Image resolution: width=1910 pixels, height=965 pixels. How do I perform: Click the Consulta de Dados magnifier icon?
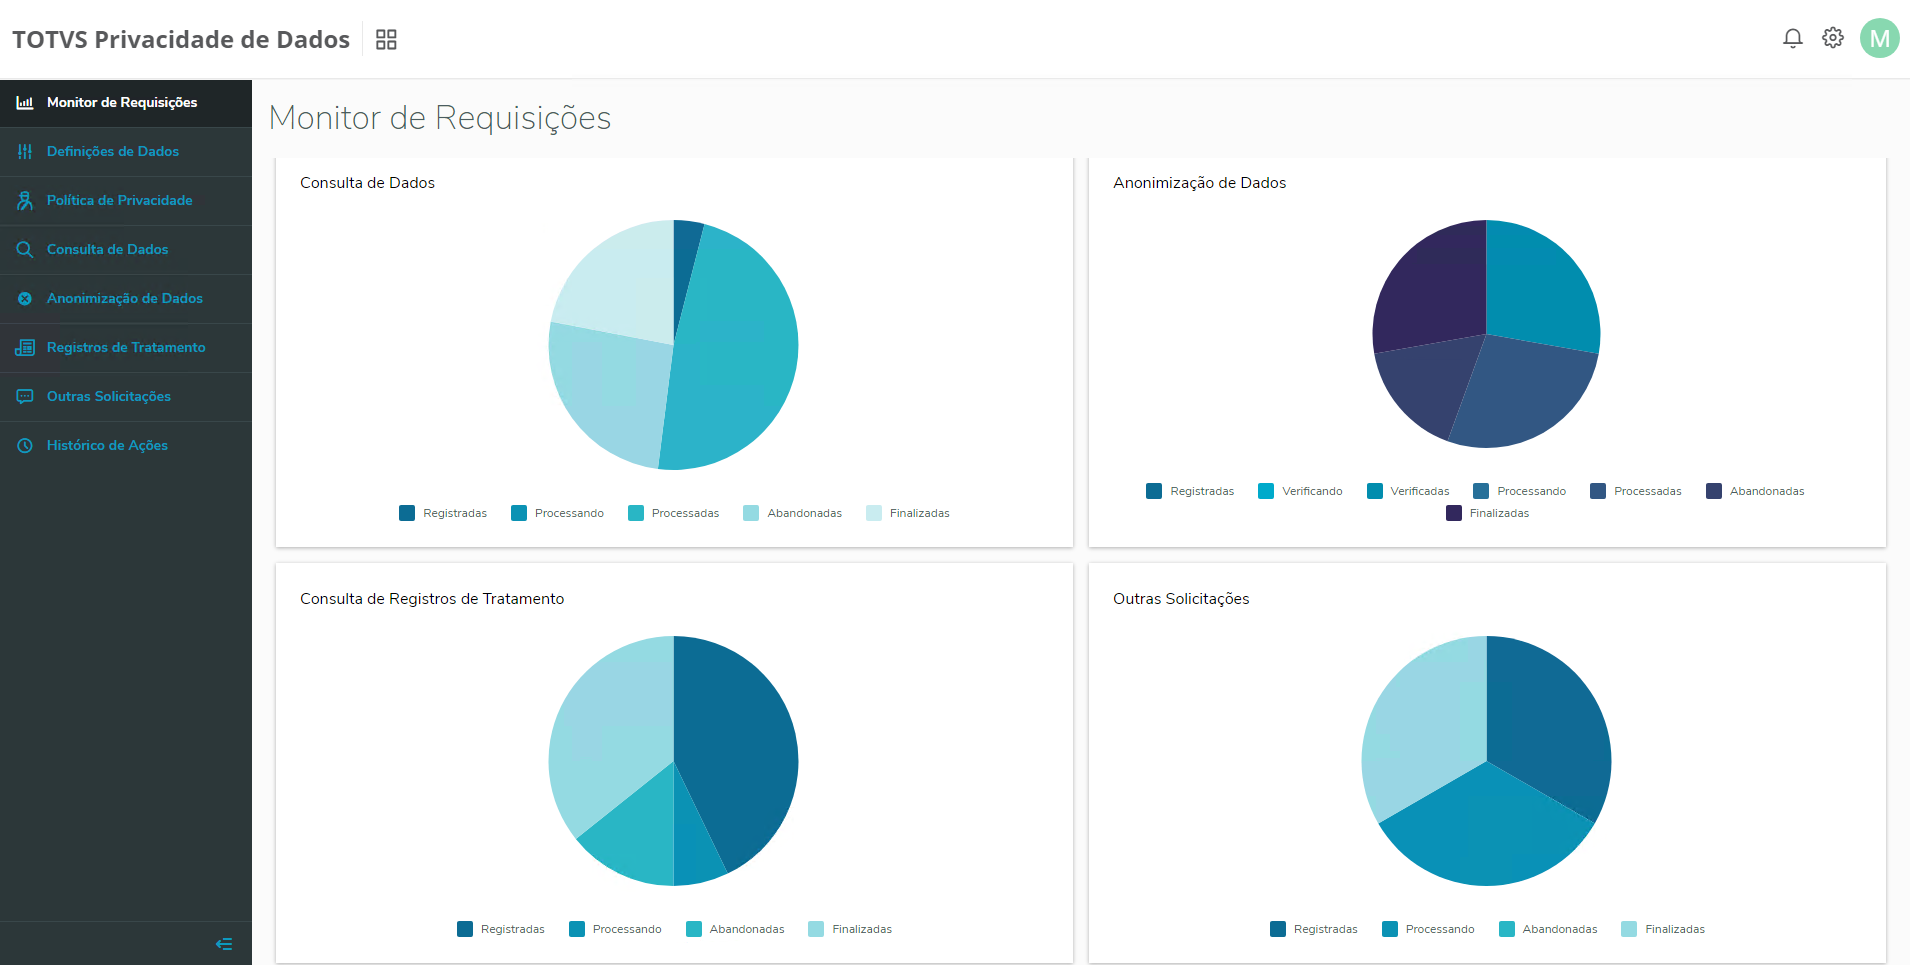point(25,249)
